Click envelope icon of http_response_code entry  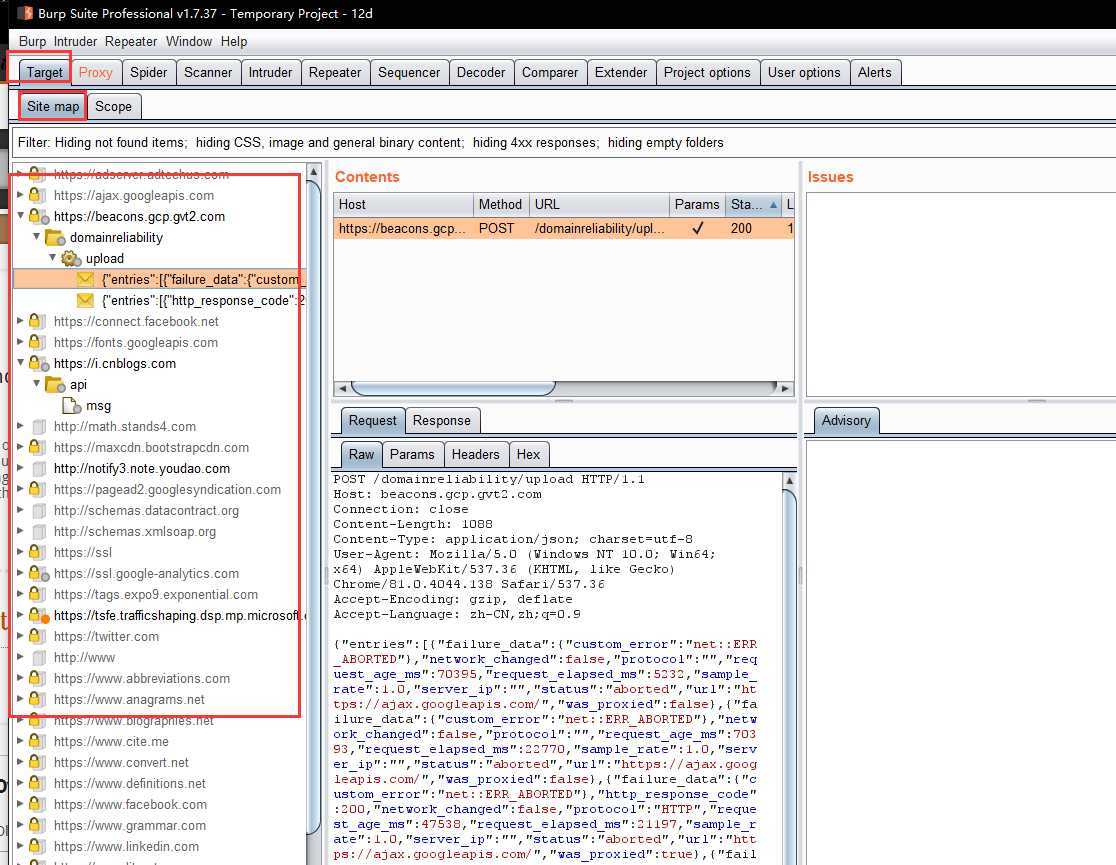point(85,300)
